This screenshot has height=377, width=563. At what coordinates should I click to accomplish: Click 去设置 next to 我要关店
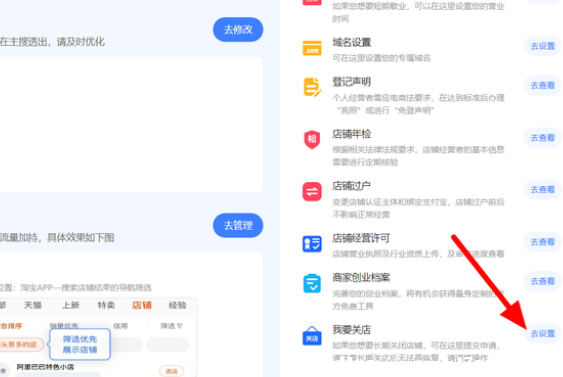pos(543,334)
